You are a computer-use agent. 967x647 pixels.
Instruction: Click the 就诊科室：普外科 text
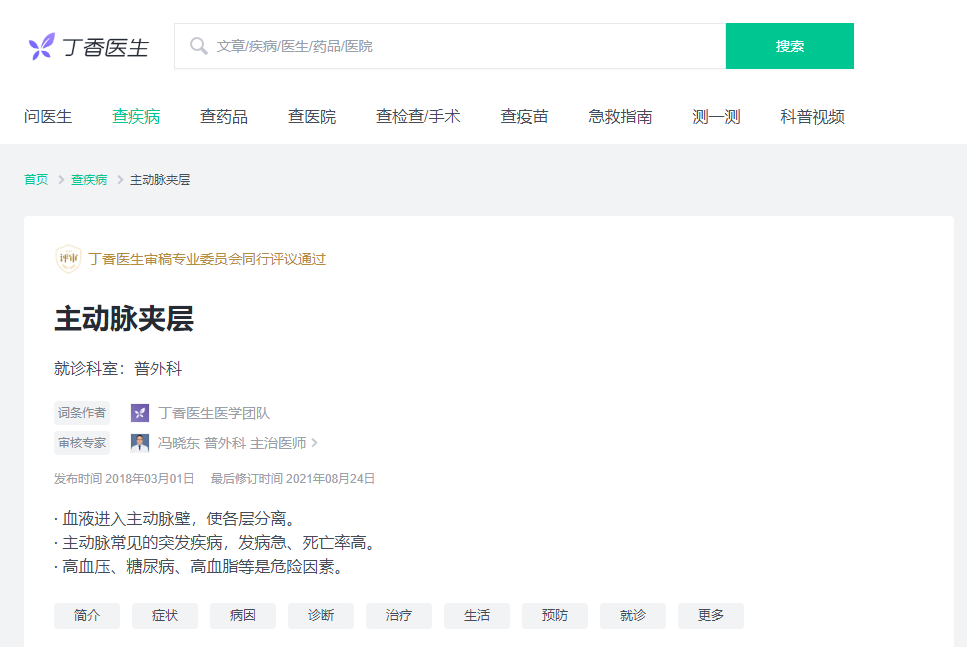pyautogui.click(x=118, y=369)
